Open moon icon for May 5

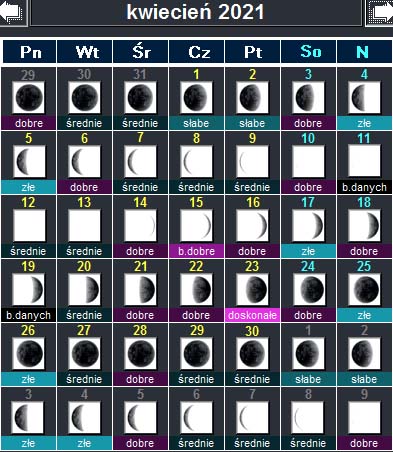[140, 418]
